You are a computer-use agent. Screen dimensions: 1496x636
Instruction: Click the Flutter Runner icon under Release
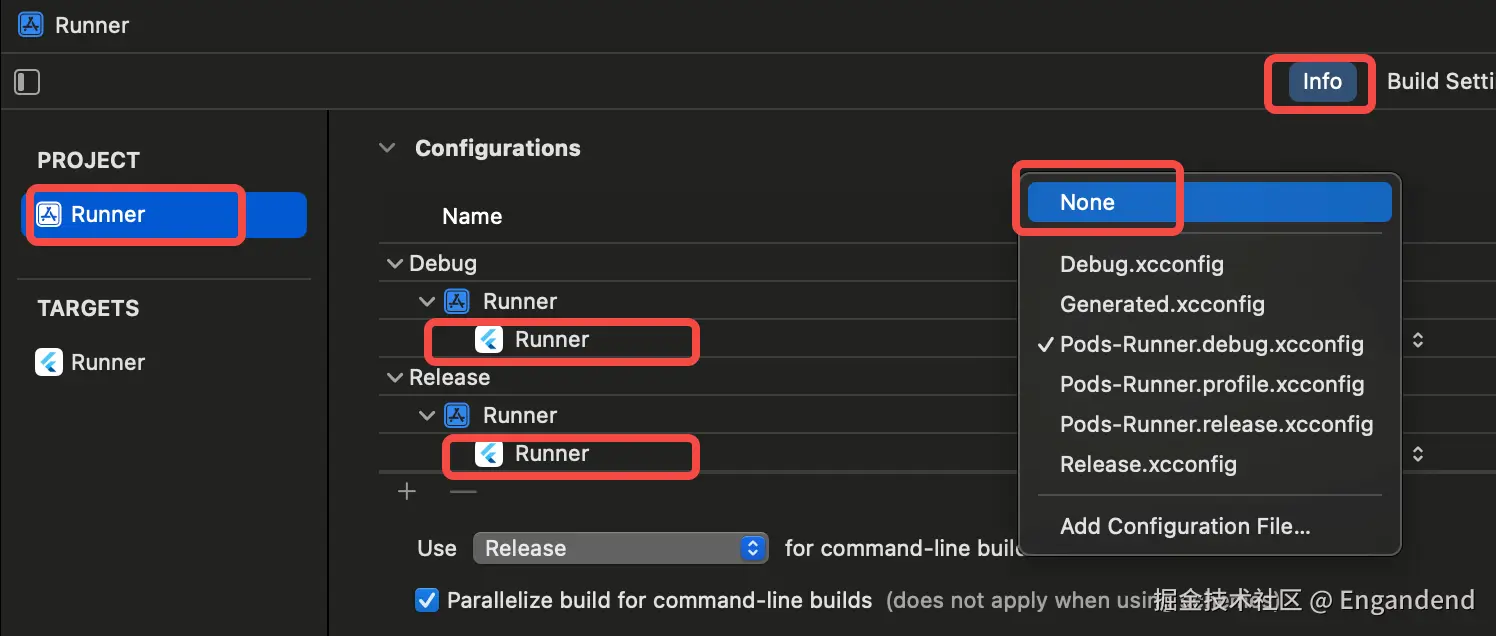[489, 454]
